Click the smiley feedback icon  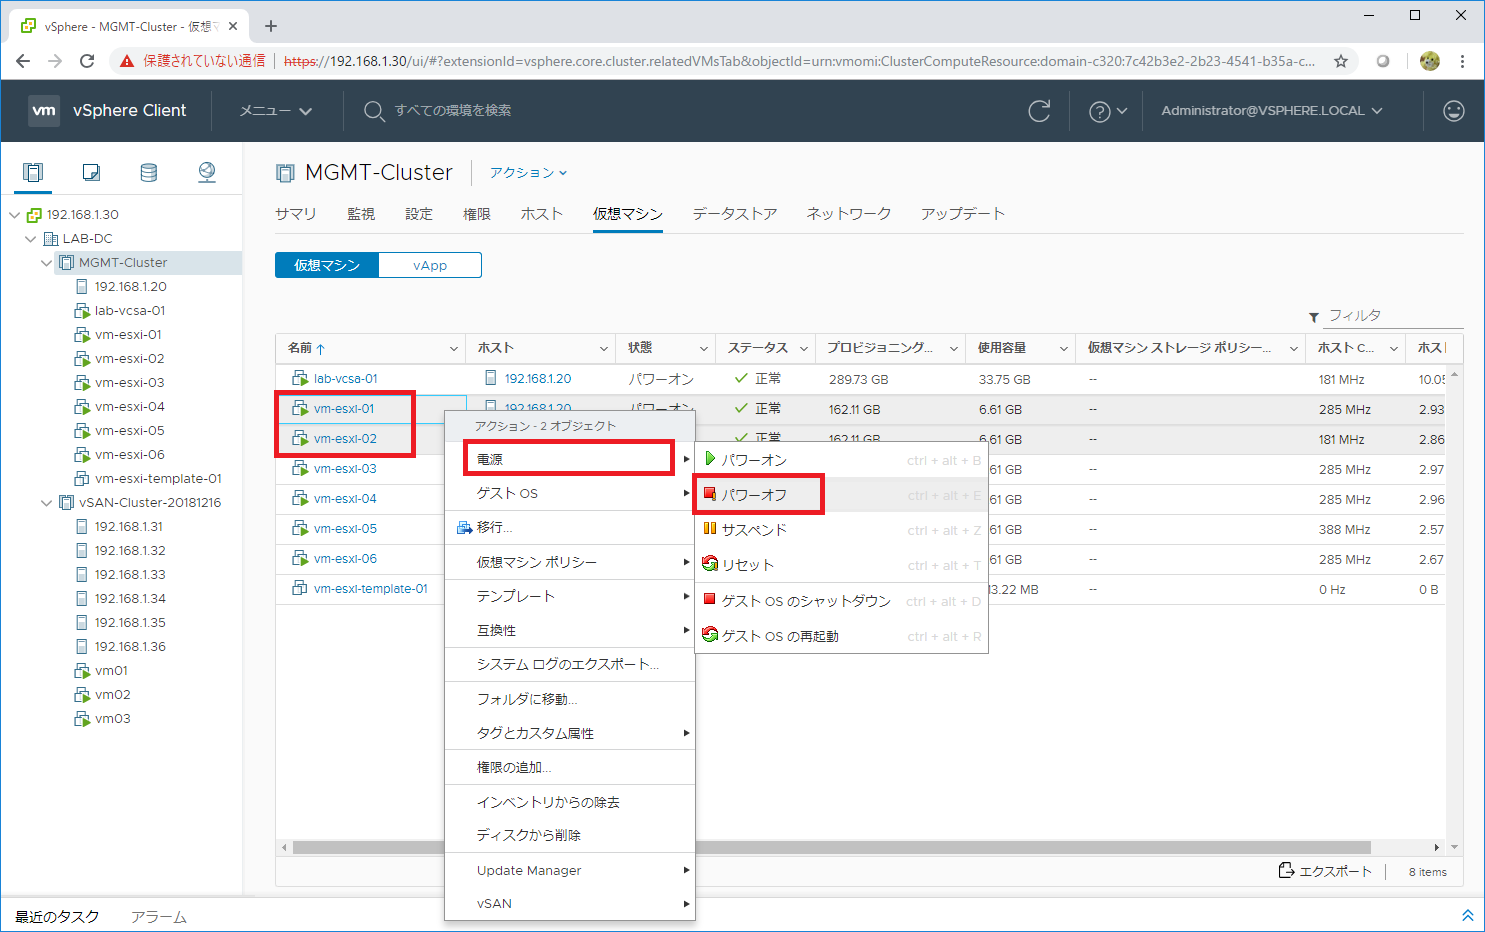pyautogui.click(x=1454, y=111)
